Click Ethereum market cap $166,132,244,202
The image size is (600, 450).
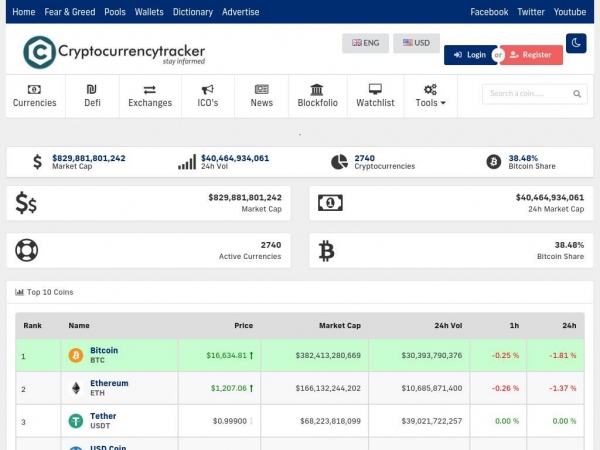pyautogui.click(x=328, y=388)
